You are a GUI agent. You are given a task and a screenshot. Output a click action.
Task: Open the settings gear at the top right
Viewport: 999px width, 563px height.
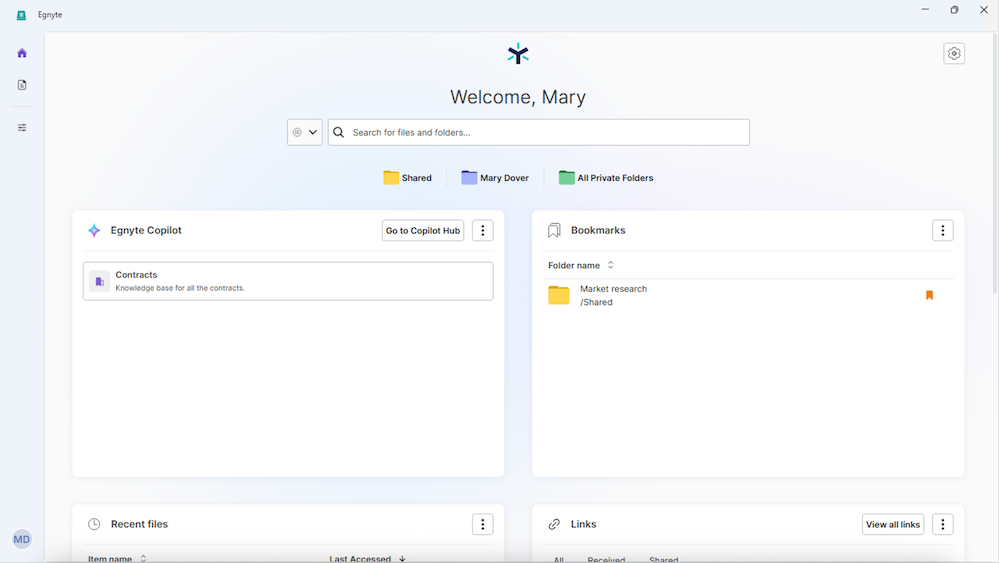click(954, 53)
